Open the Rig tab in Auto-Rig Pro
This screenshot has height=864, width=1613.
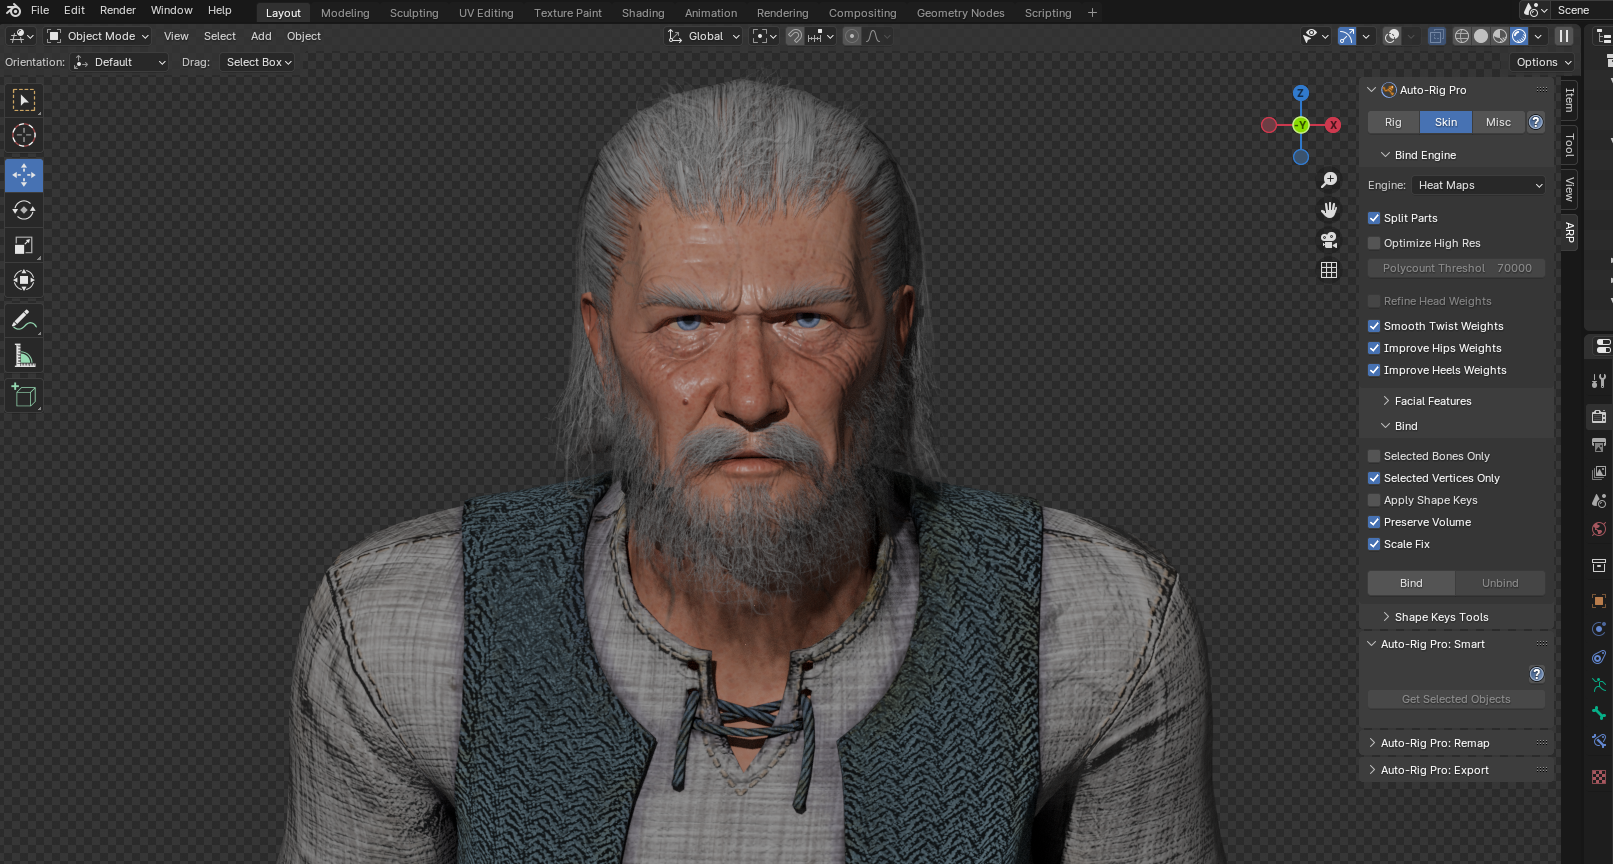tap(1393, 122)
